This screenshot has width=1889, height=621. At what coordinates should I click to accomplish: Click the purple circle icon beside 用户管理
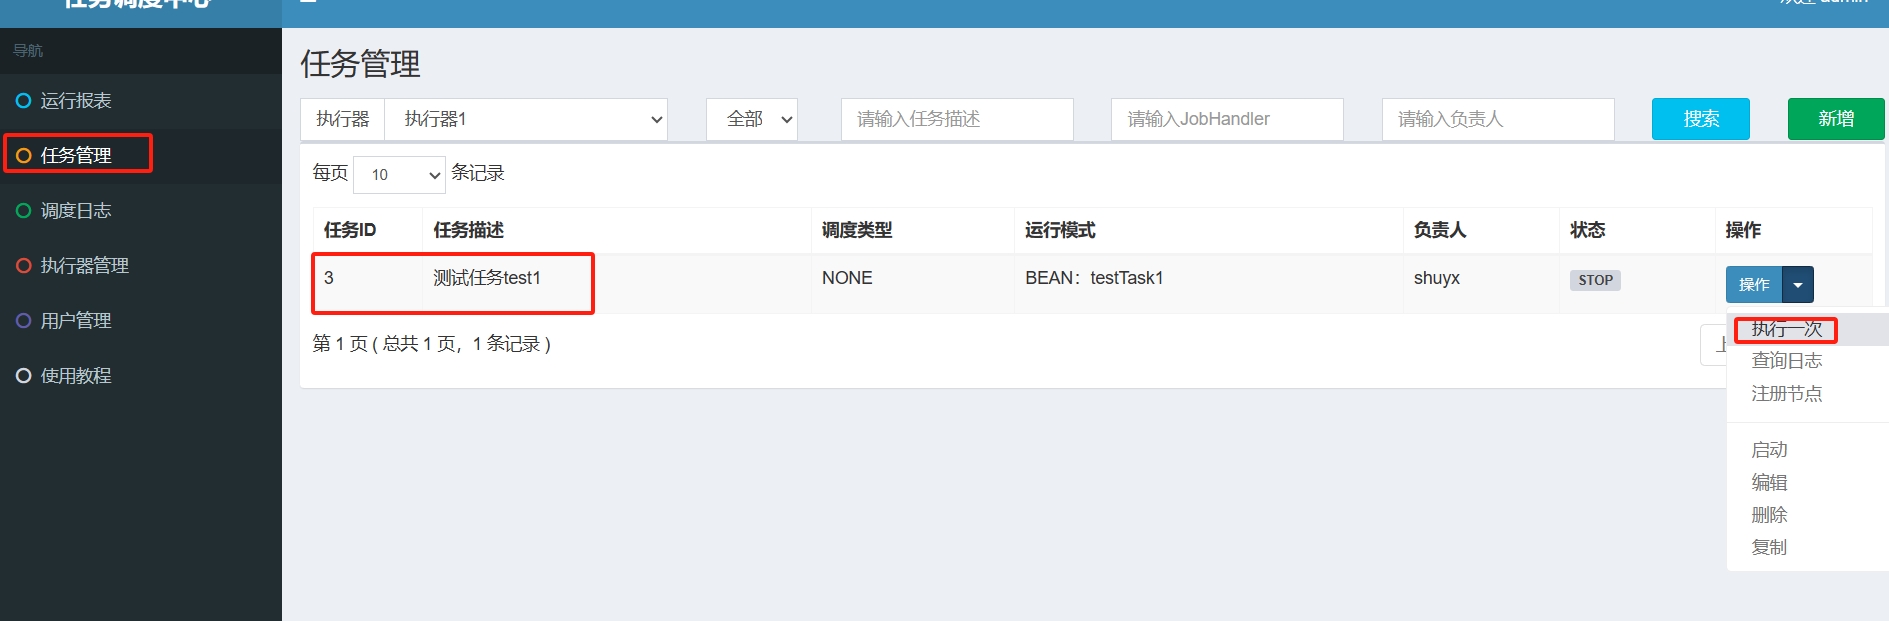click(24, 320)
